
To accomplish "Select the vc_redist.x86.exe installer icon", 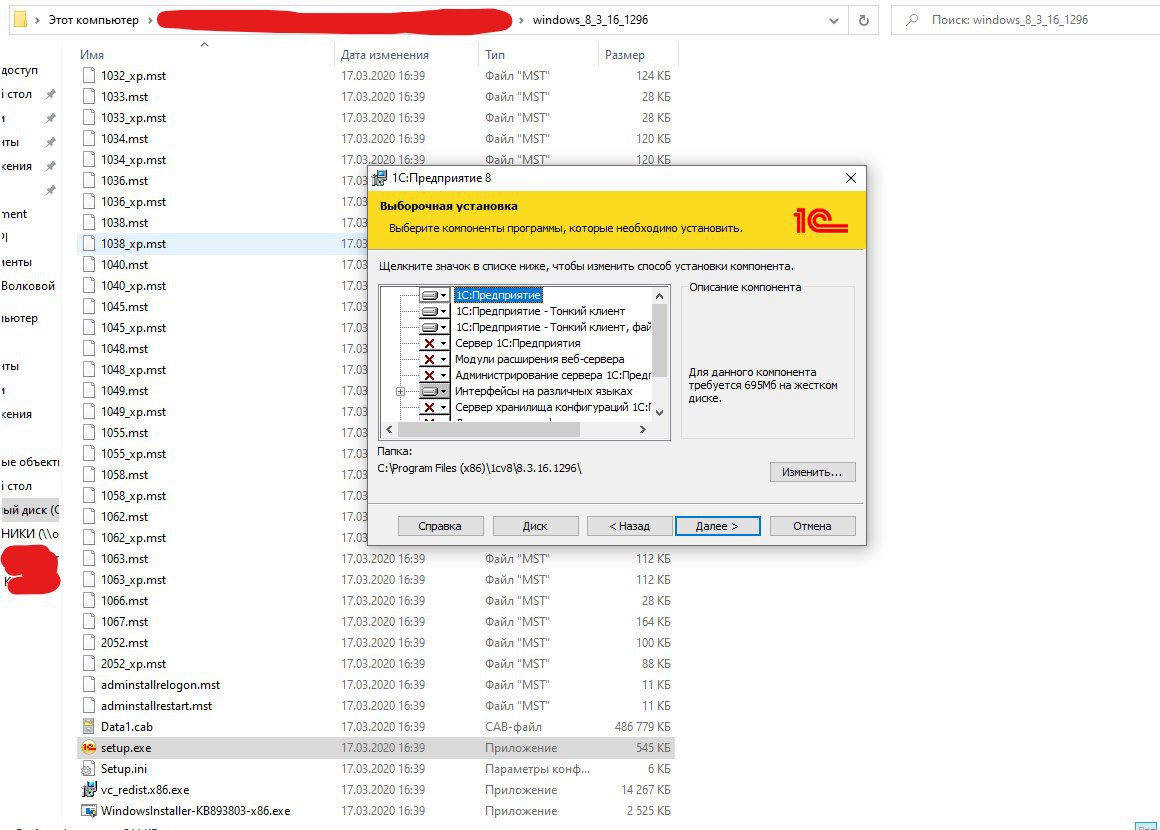I will coord(89,789).
